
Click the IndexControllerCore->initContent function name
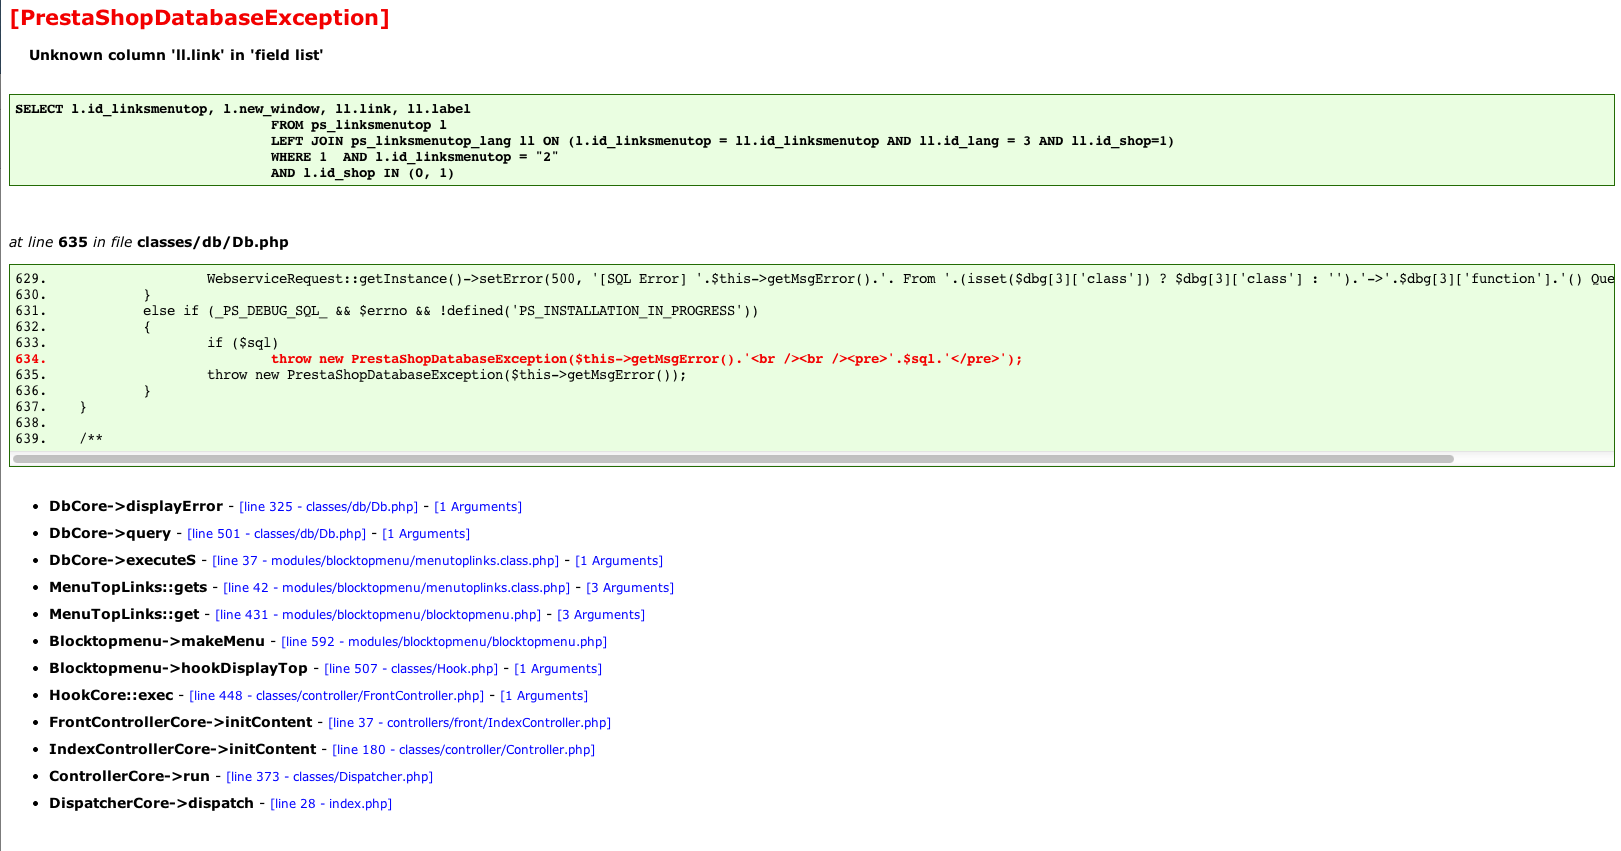pos(183,750)
